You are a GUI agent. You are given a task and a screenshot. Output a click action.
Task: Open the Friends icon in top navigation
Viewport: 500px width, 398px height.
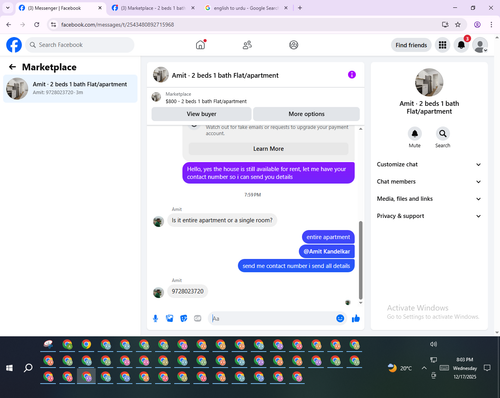tap(247, 45)
